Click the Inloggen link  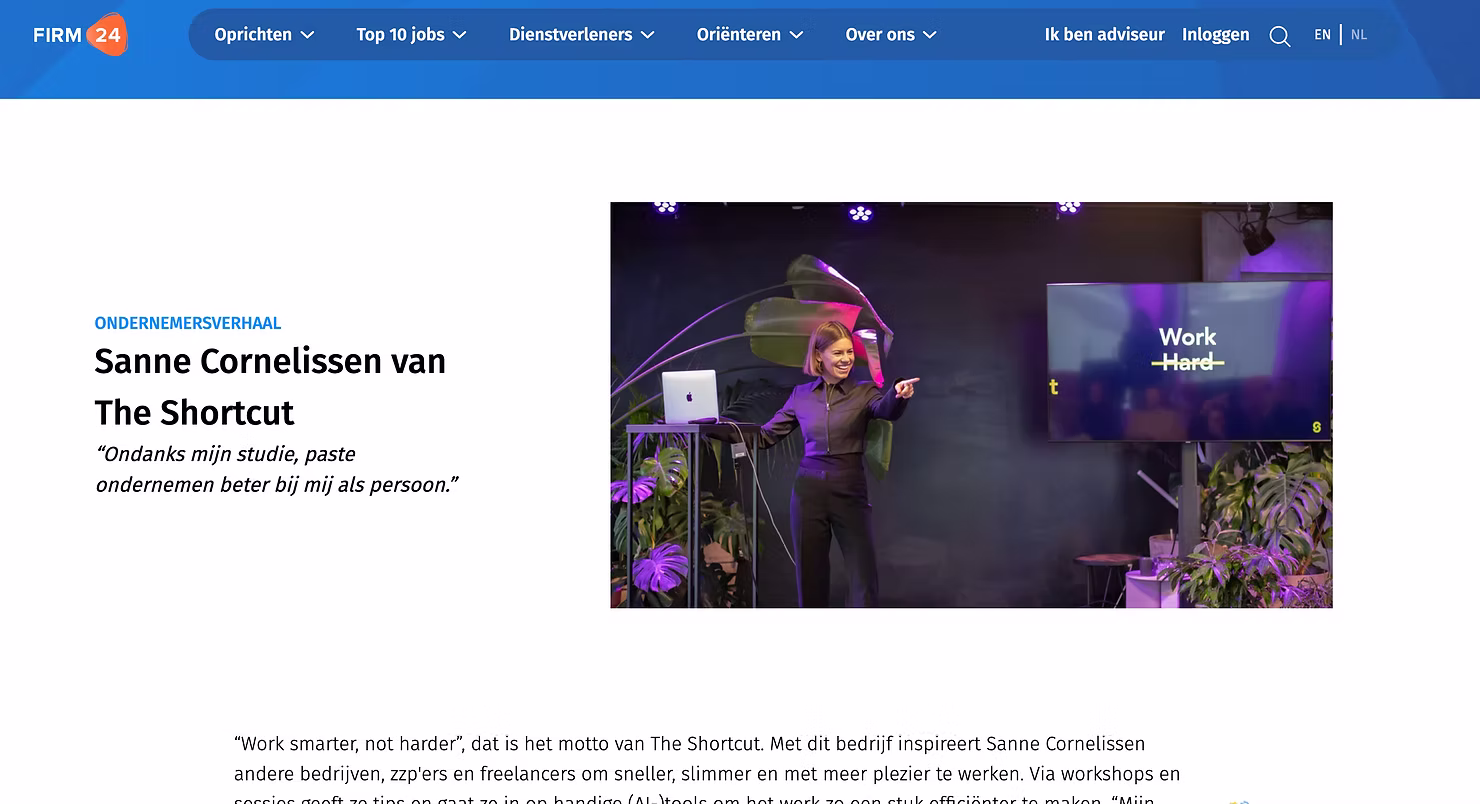[1216, 35]
